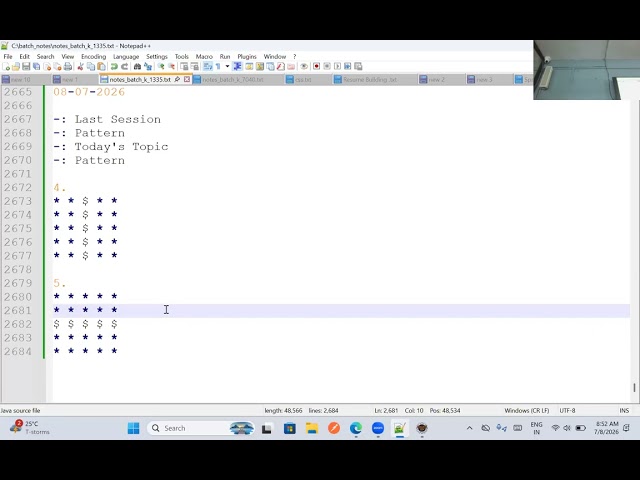Open the Window menu
Image resolution: width=640 pixels, height=480 pixels.
pyautogui.click(x=275, y=56)
